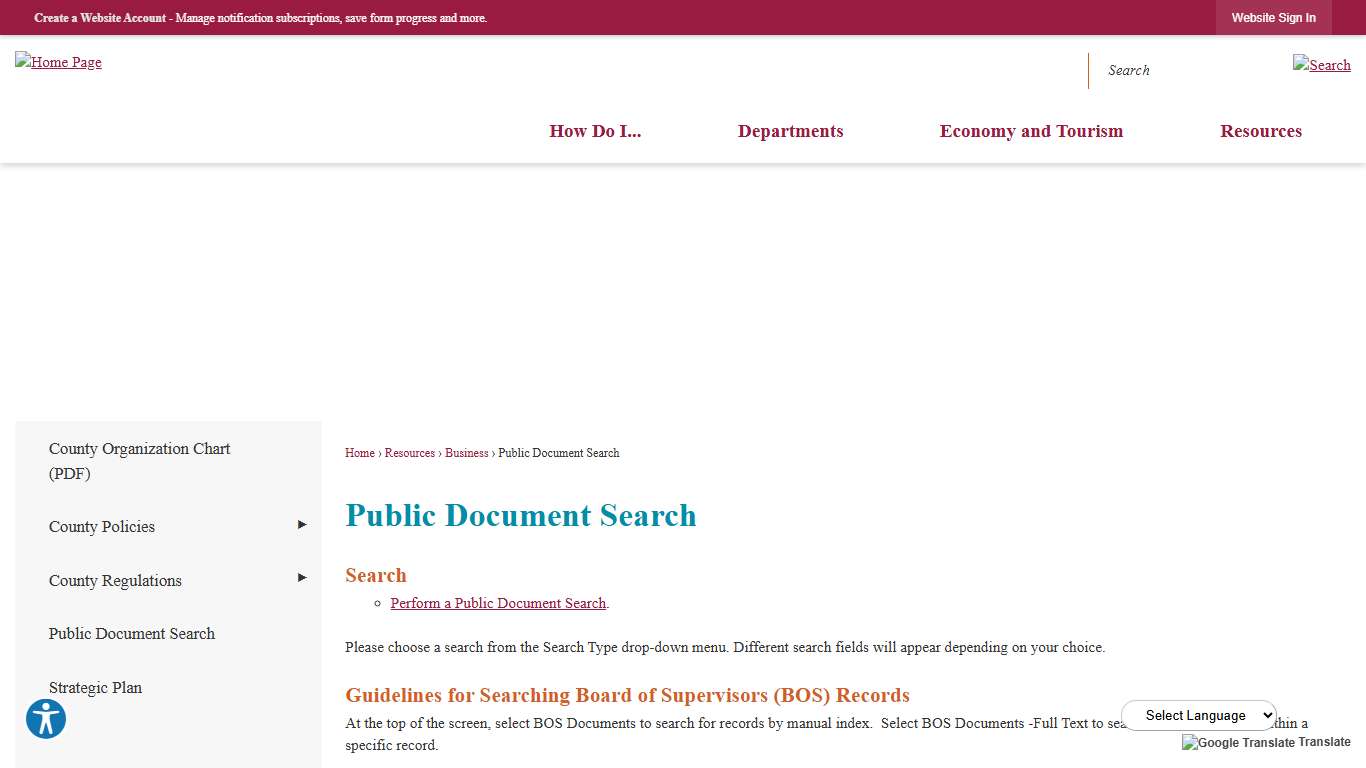
Task: Click the Home breadcrumb link
Action: (359, 453)
